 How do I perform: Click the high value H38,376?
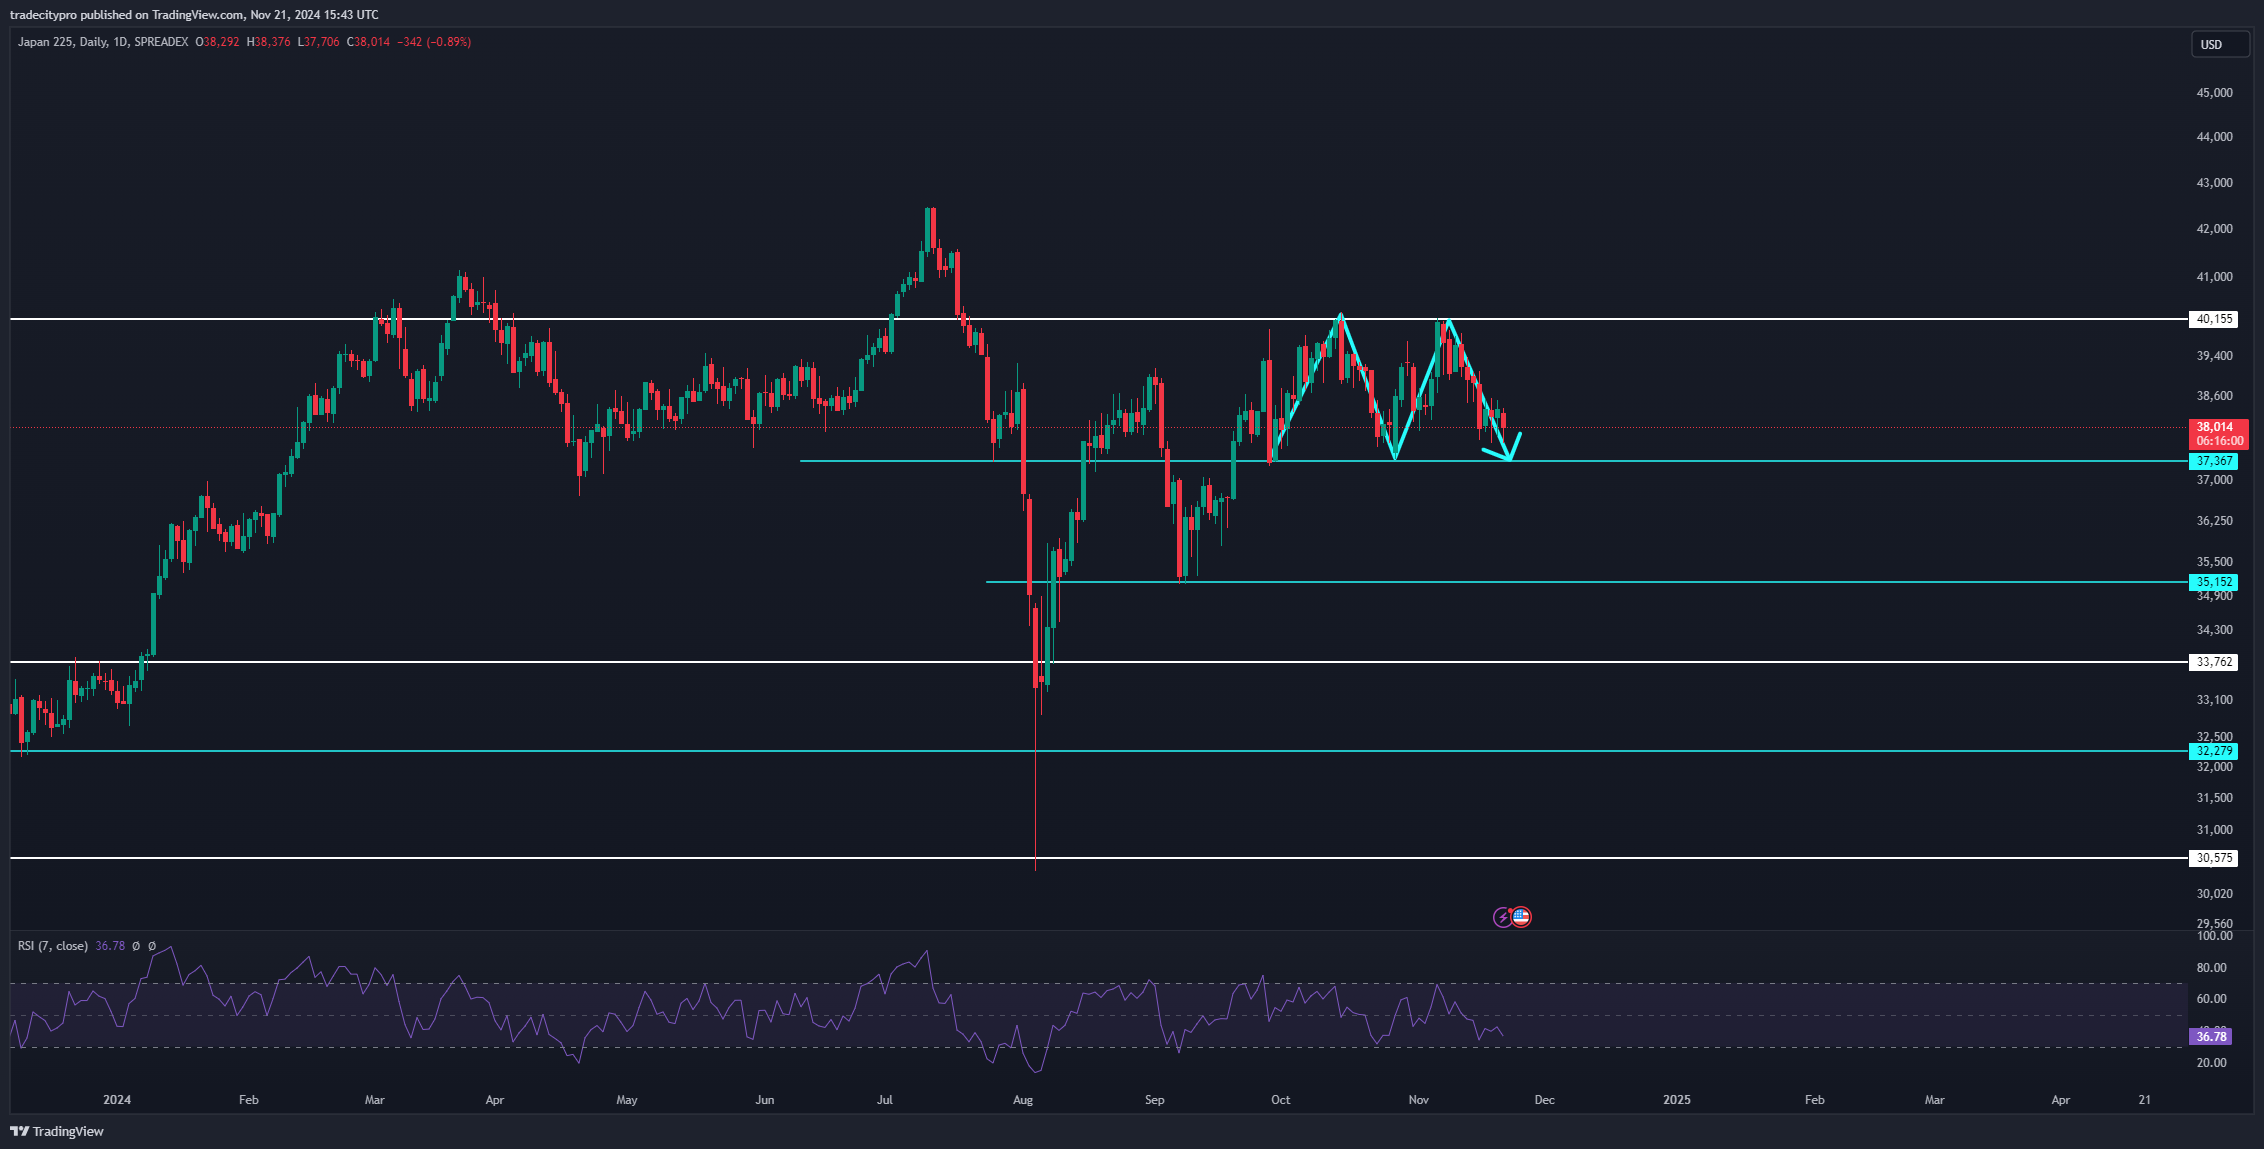[269, 42]
